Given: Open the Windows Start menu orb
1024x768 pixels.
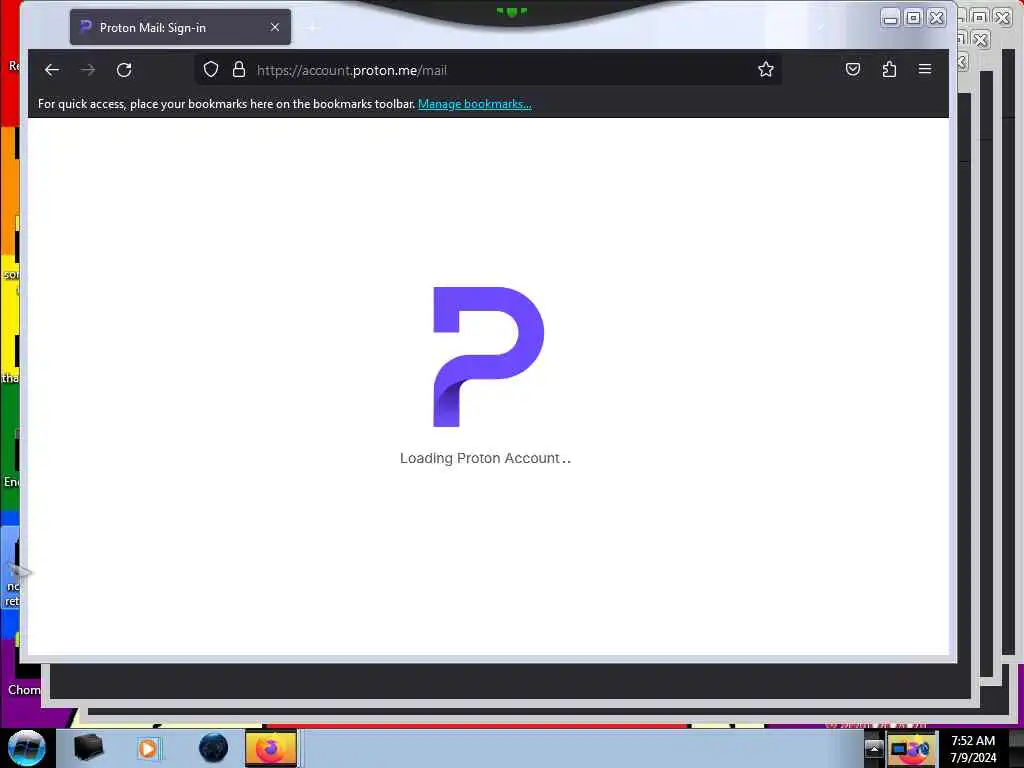Looking at the screenshot, I should point(26,748).
